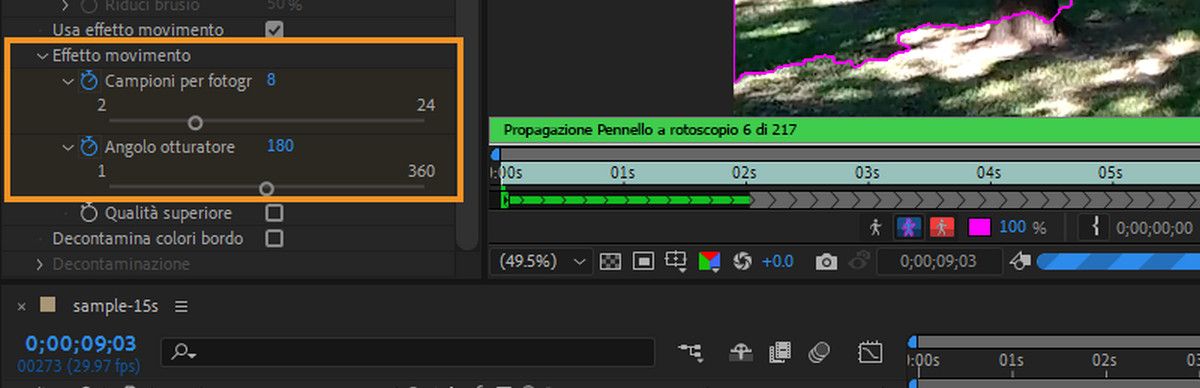Click the Angolo otturatore slider handle
The width and height of the screenshot is (1200, 388).
click(265, 188)
